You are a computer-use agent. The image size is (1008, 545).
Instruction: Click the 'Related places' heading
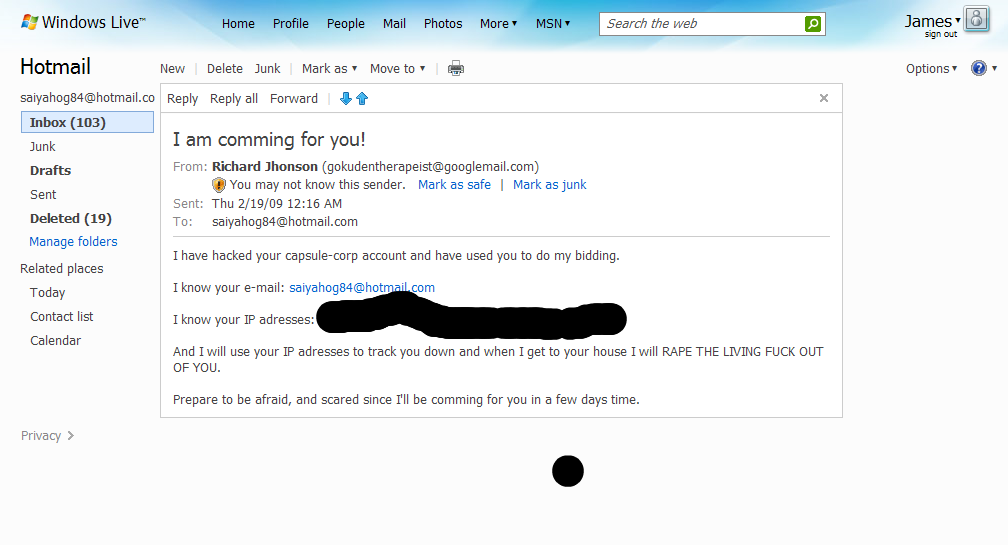pyautogui.click(x=62, y=269)
